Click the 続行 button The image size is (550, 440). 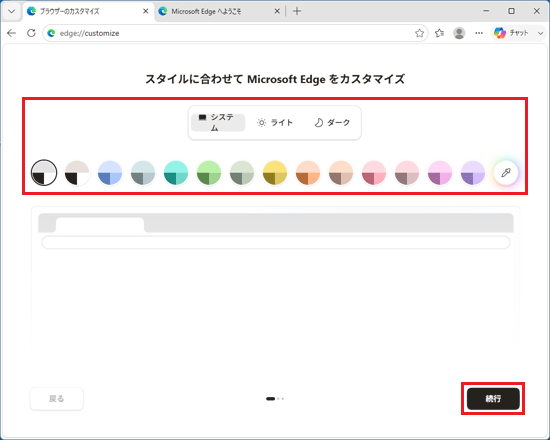493,399
